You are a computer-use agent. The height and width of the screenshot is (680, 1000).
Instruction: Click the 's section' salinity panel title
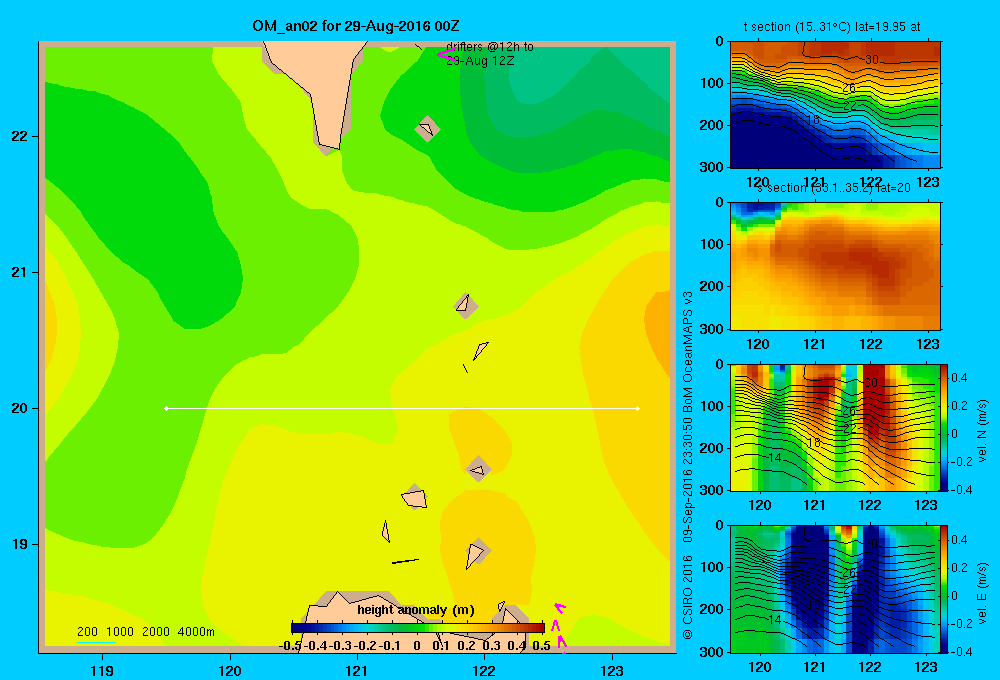coord(832,188)
